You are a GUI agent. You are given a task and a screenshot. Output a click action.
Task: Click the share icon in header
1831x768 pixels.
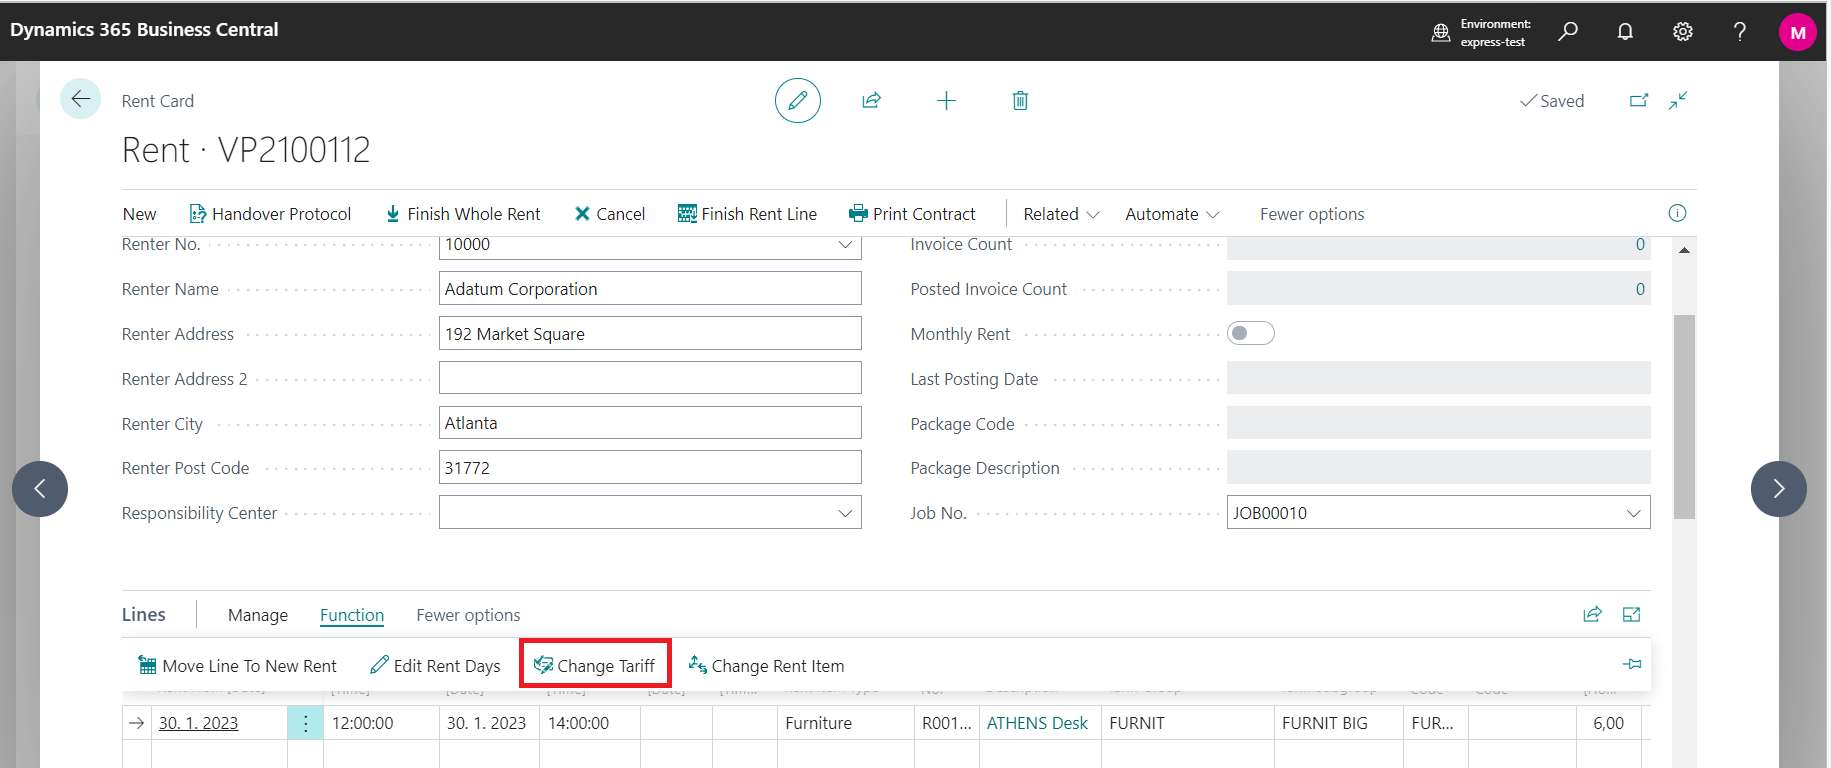pos(871,101)
